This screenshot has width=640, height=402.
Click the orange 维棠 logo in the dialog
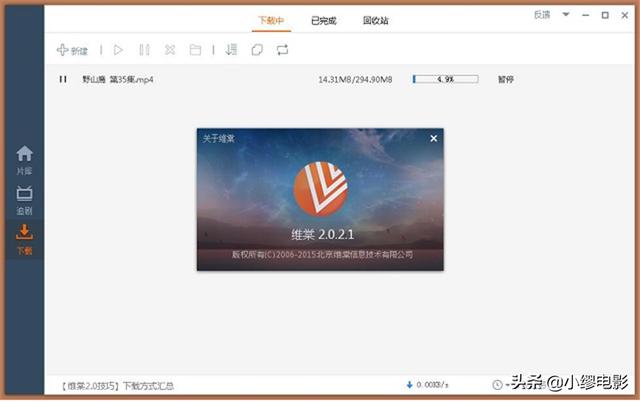pos(321,189)
